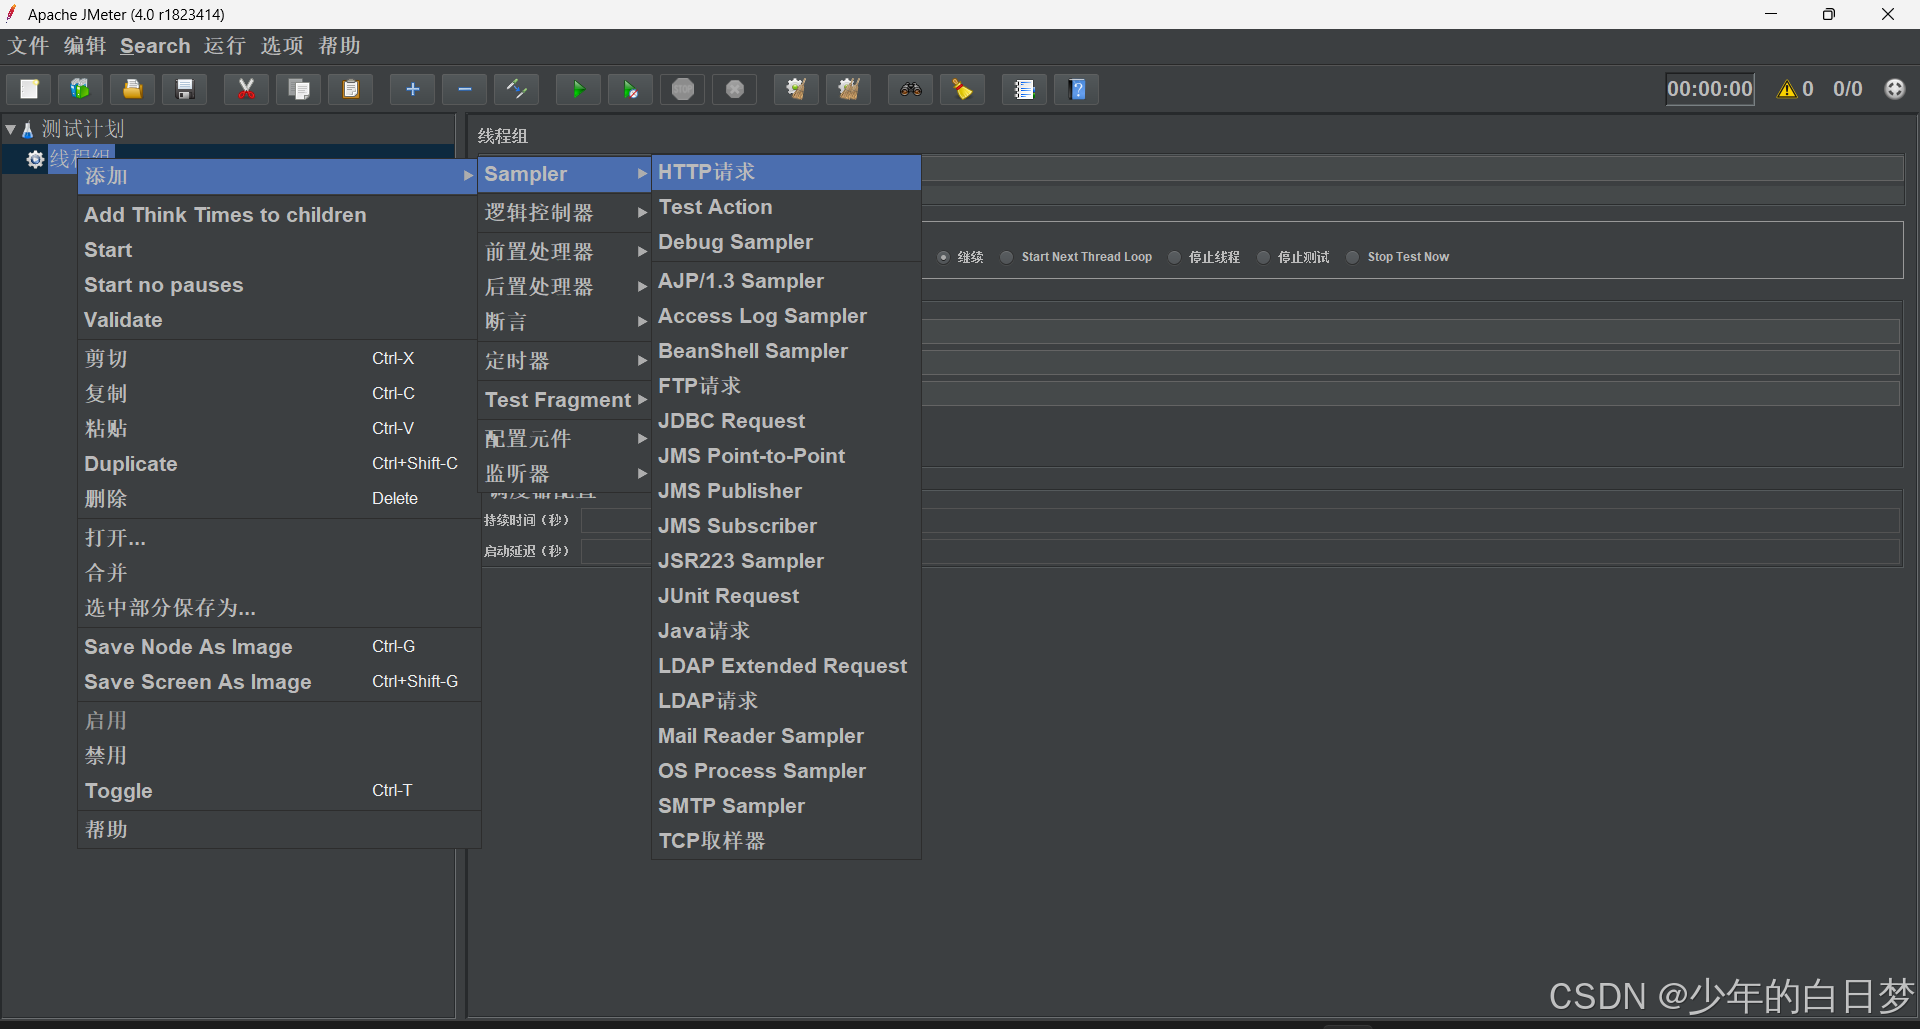
Task: Click the Stop test toolbar icon
Action: [x=683, y=89]
